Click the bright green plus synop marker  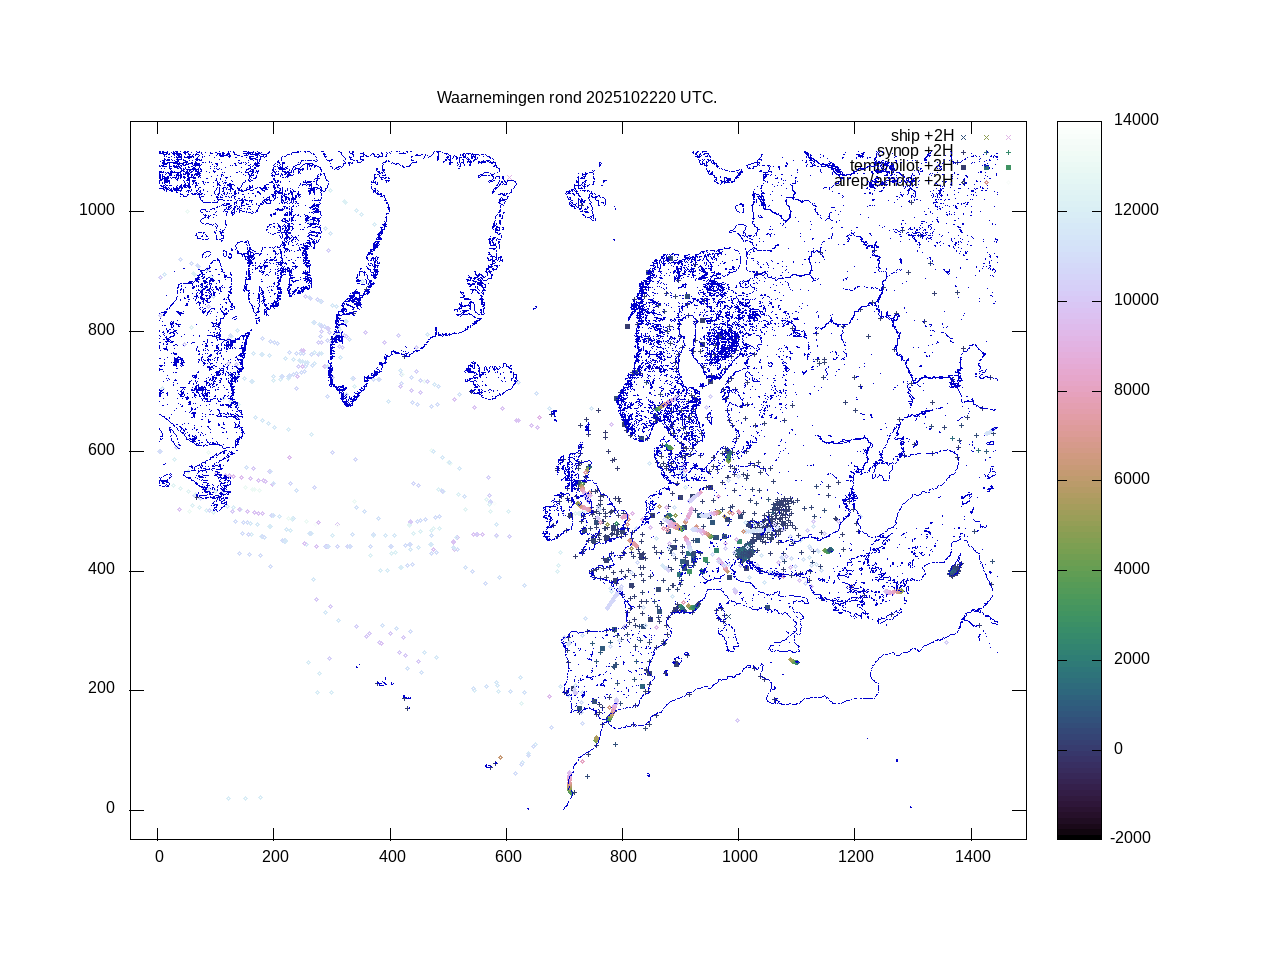pos(1008,152)
